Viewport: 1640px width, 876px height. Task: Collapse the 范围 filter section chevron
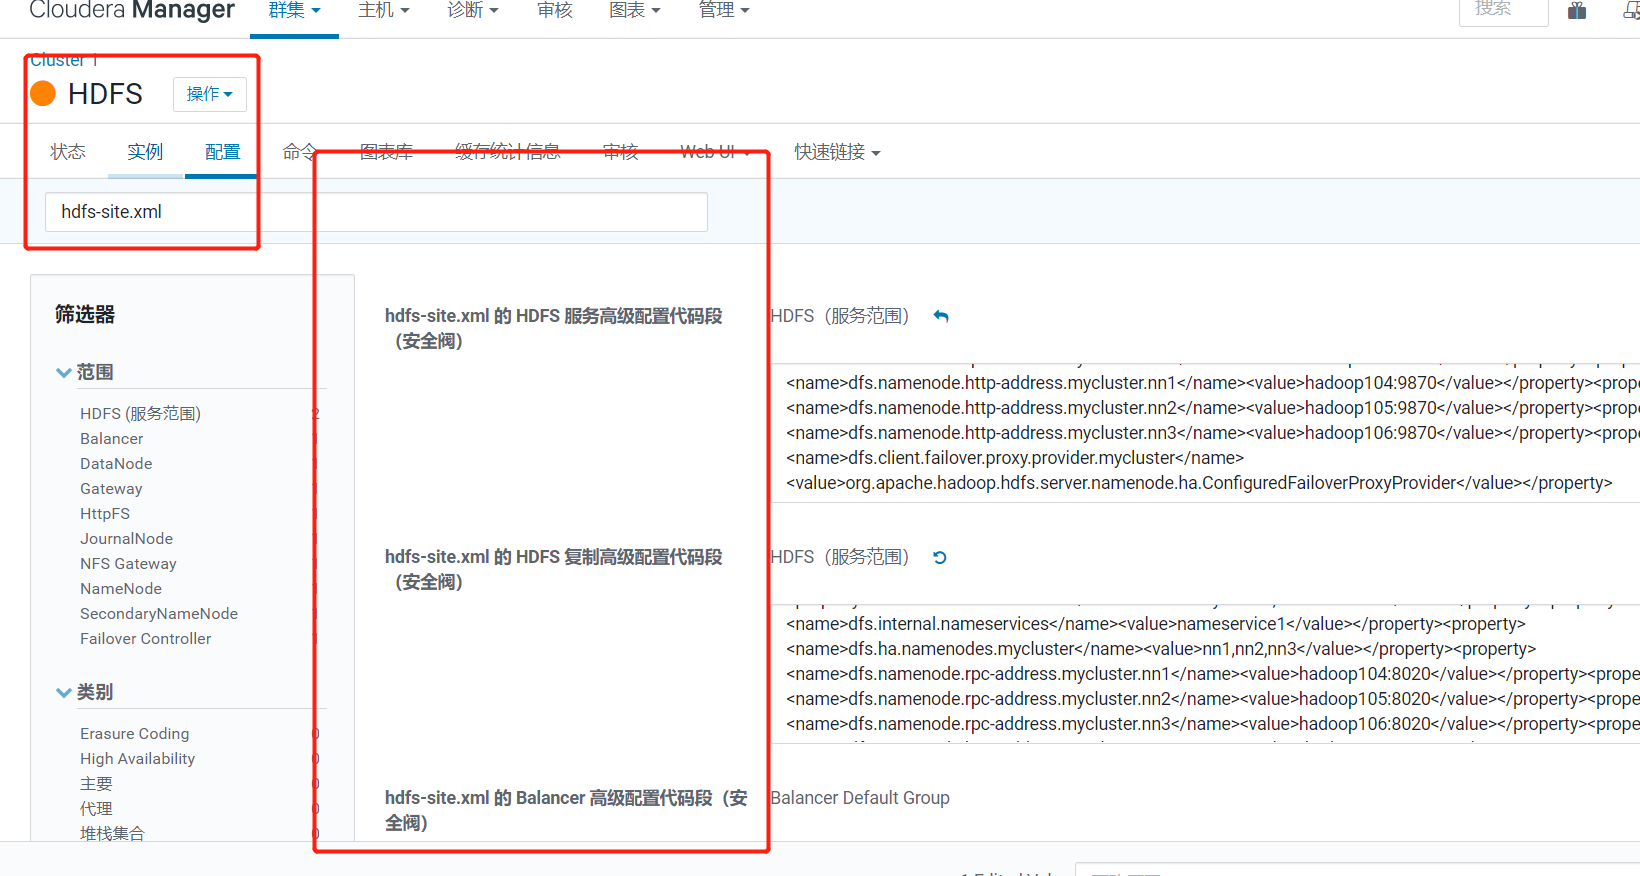coord(64,372)
